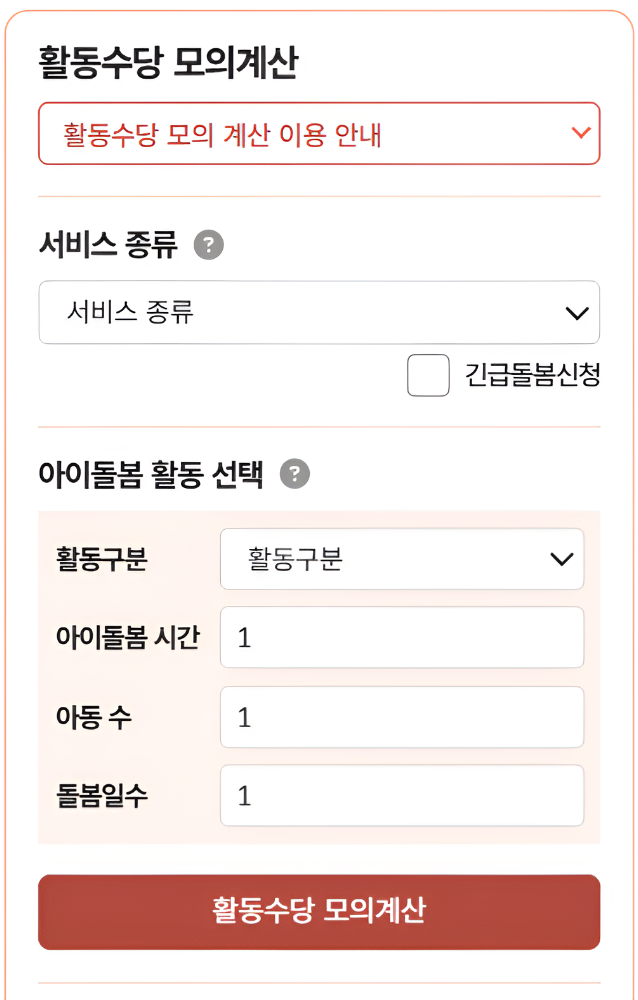Open the 활동구분 dropdown list
638x1000 pixels.
(x=400, y=559)
